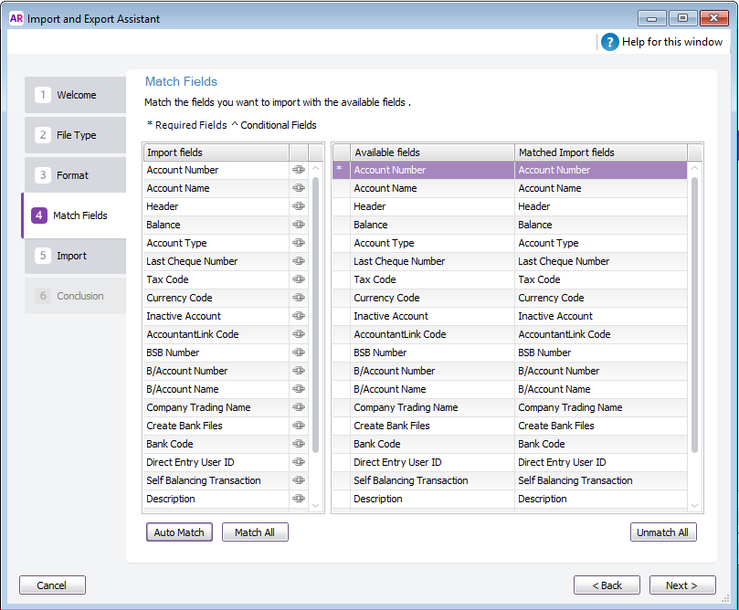This screenshot has width=739, height=610.
Task: Select the Import step
Action: click(x=75, y=256)
